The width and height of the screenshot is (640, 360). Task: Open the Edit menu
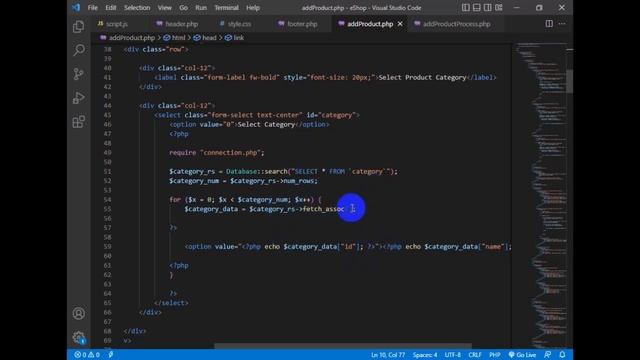point(111,8)
